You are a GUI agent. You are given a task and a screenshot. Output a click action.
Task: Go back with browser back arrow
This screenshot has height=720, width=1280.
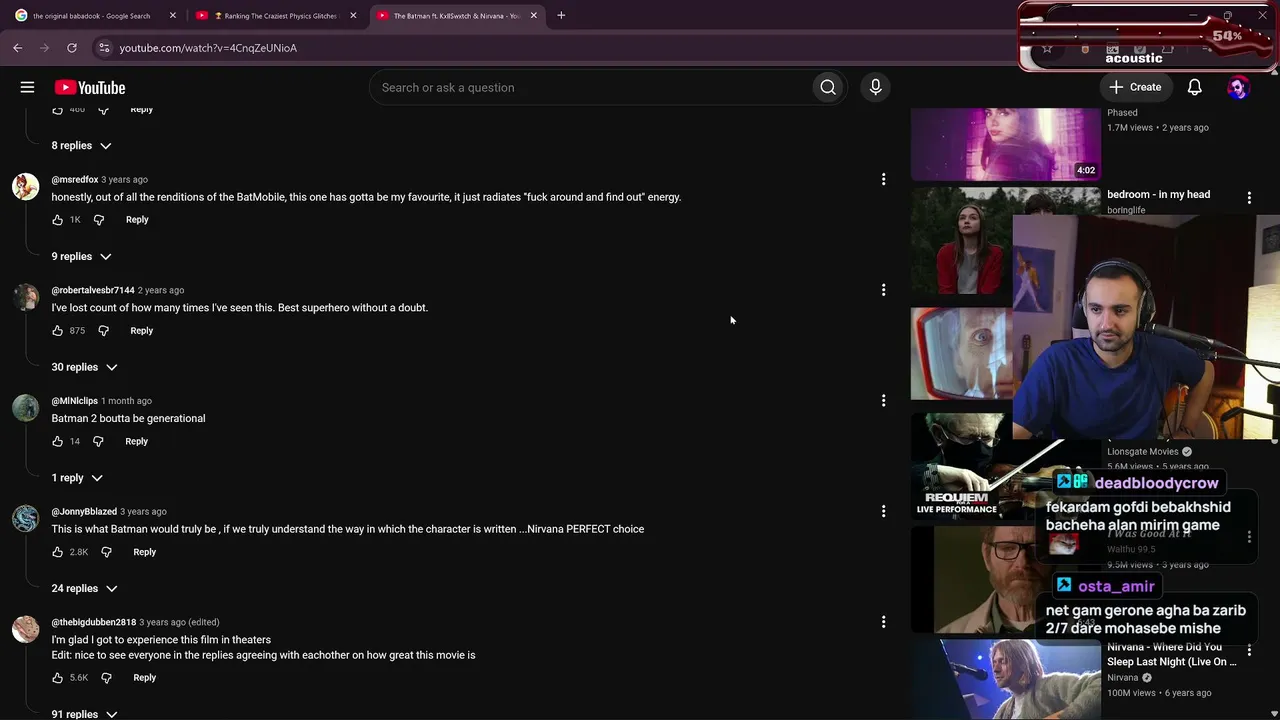pos(18,47)
